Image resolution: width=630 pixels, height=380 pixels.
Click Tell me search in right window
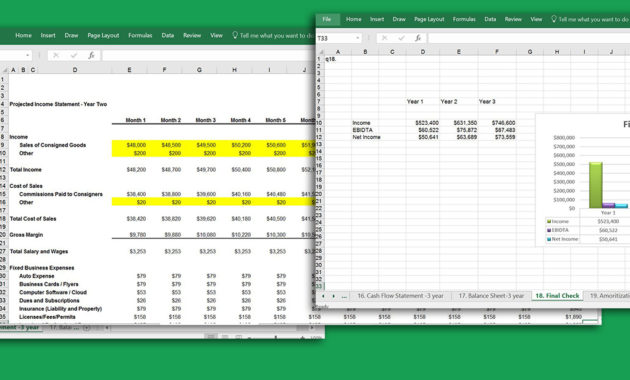[x=591, y=19]
